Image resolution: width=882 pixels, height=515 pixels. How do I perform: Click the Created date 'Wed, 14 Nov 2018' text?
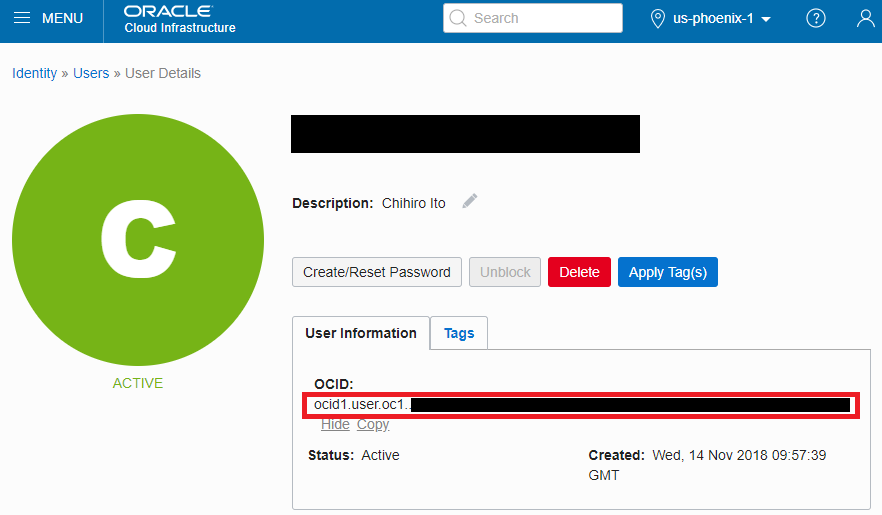tap(710, 455)
